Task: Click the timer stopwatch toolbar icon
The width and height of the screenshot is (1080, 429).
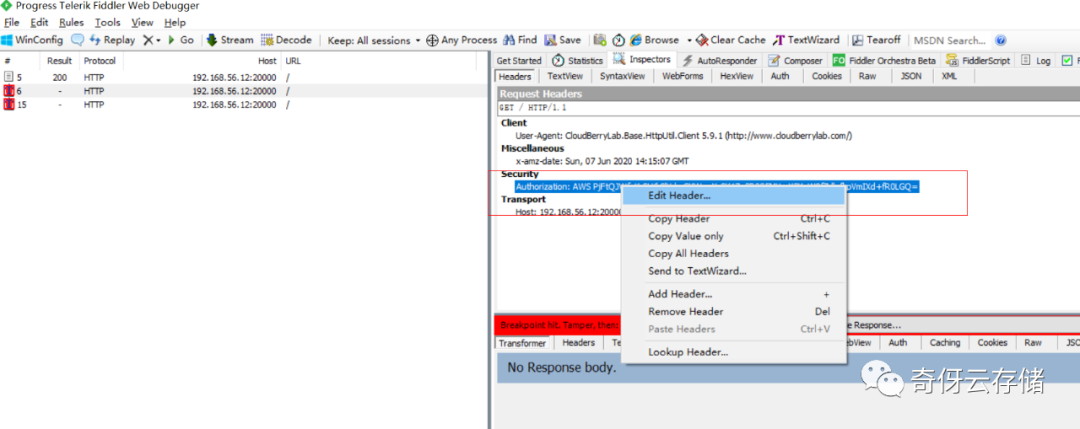Action: point(618,40)
